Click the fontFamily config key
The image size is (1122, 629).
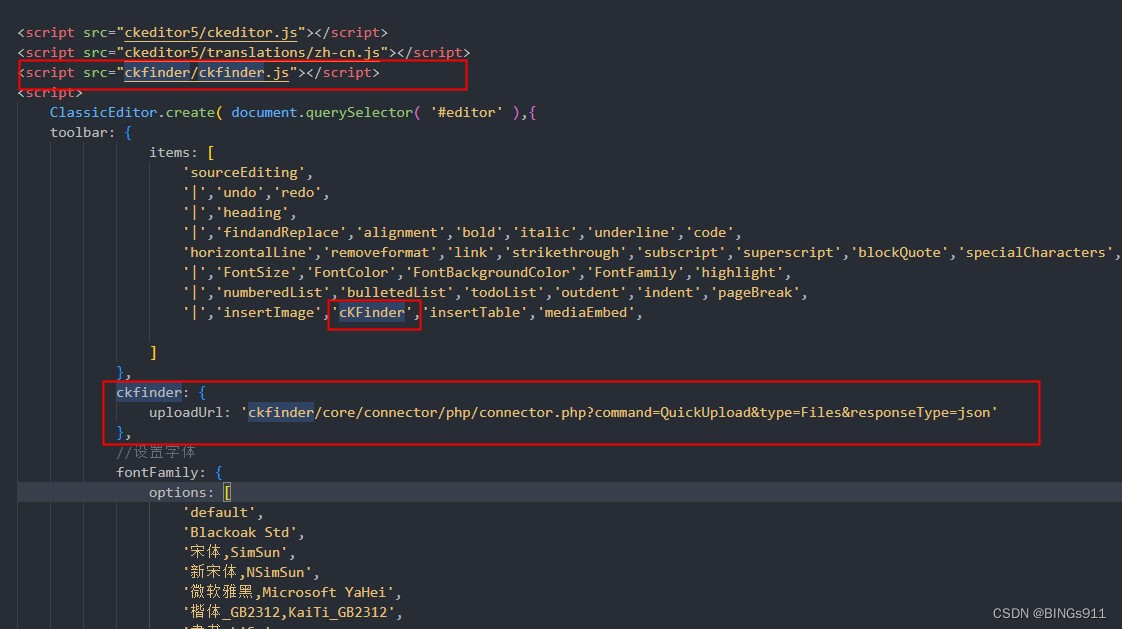(157, 472)
